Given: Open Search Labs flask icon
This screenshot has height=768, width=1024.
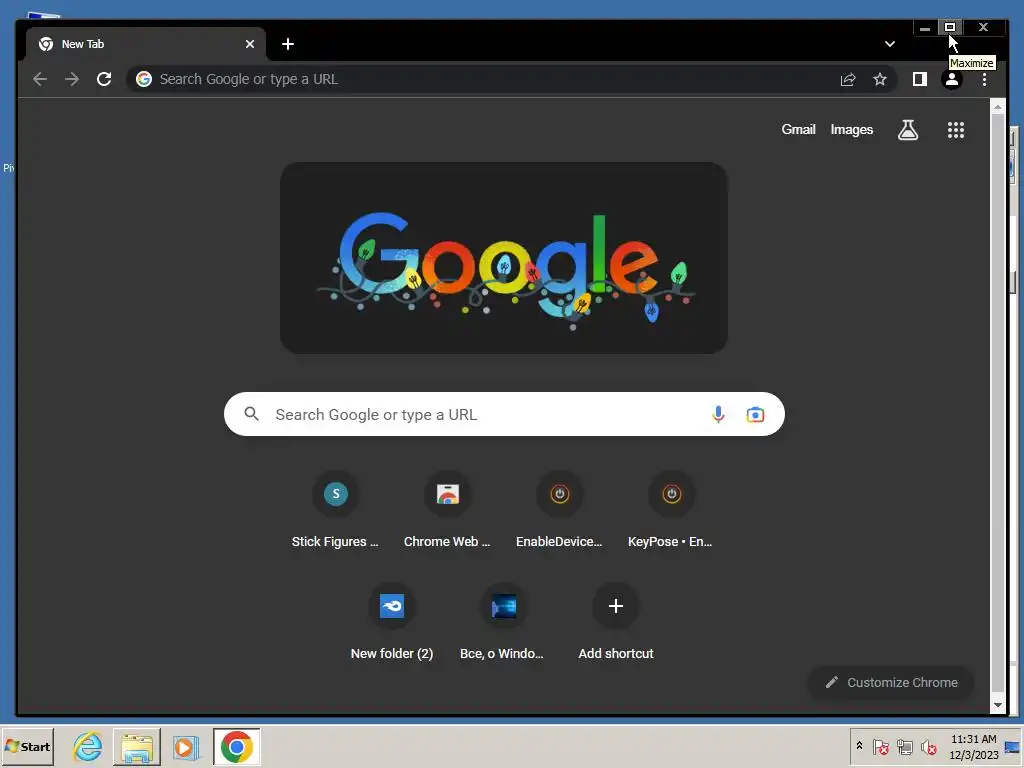Looking at the screenshot, I should coord(908,130).
